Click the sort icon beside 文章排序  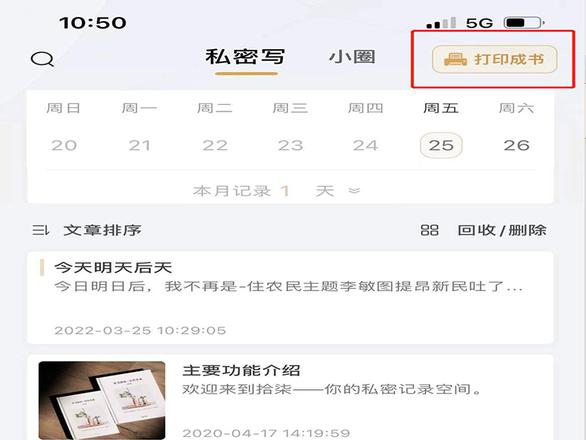tap(40, 230)
